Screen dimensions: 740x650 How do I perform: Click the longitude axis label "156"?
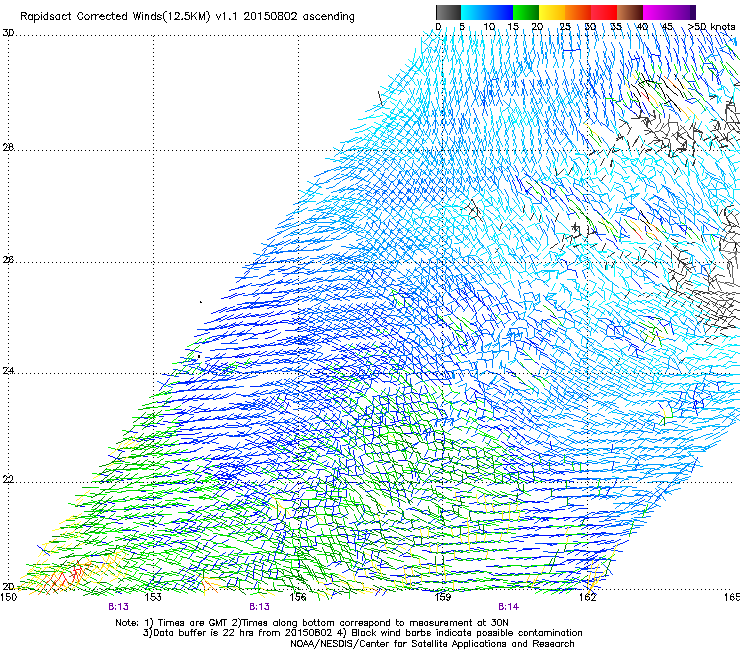click(x=298, y=598)
